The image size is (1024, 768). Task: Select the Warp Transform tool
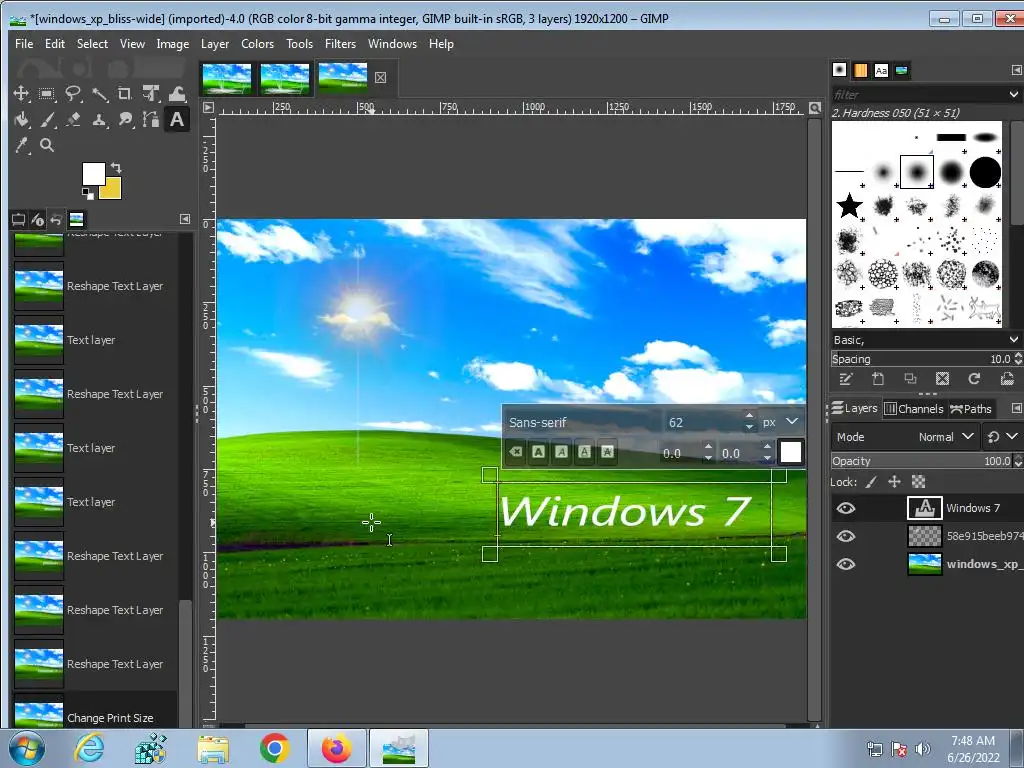coord(177,93)
